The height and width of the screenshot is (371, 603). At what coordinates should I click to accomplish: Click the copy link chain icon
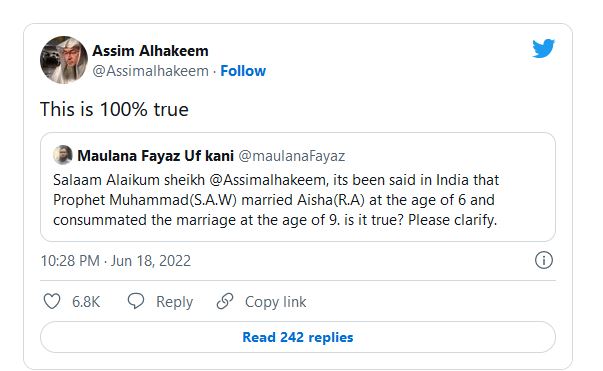click(x=225, y=301)
